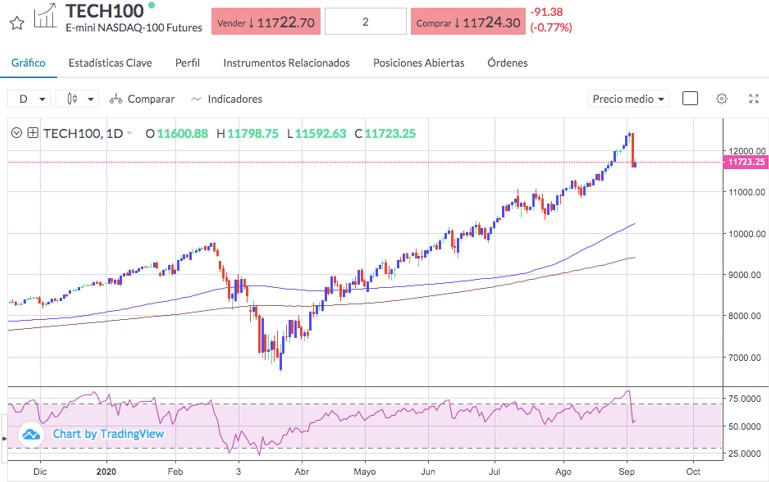Screen dimensions: 769x482
Task: Toggle the square checkbox next to Precio medio
Action: tap(690, 99)
